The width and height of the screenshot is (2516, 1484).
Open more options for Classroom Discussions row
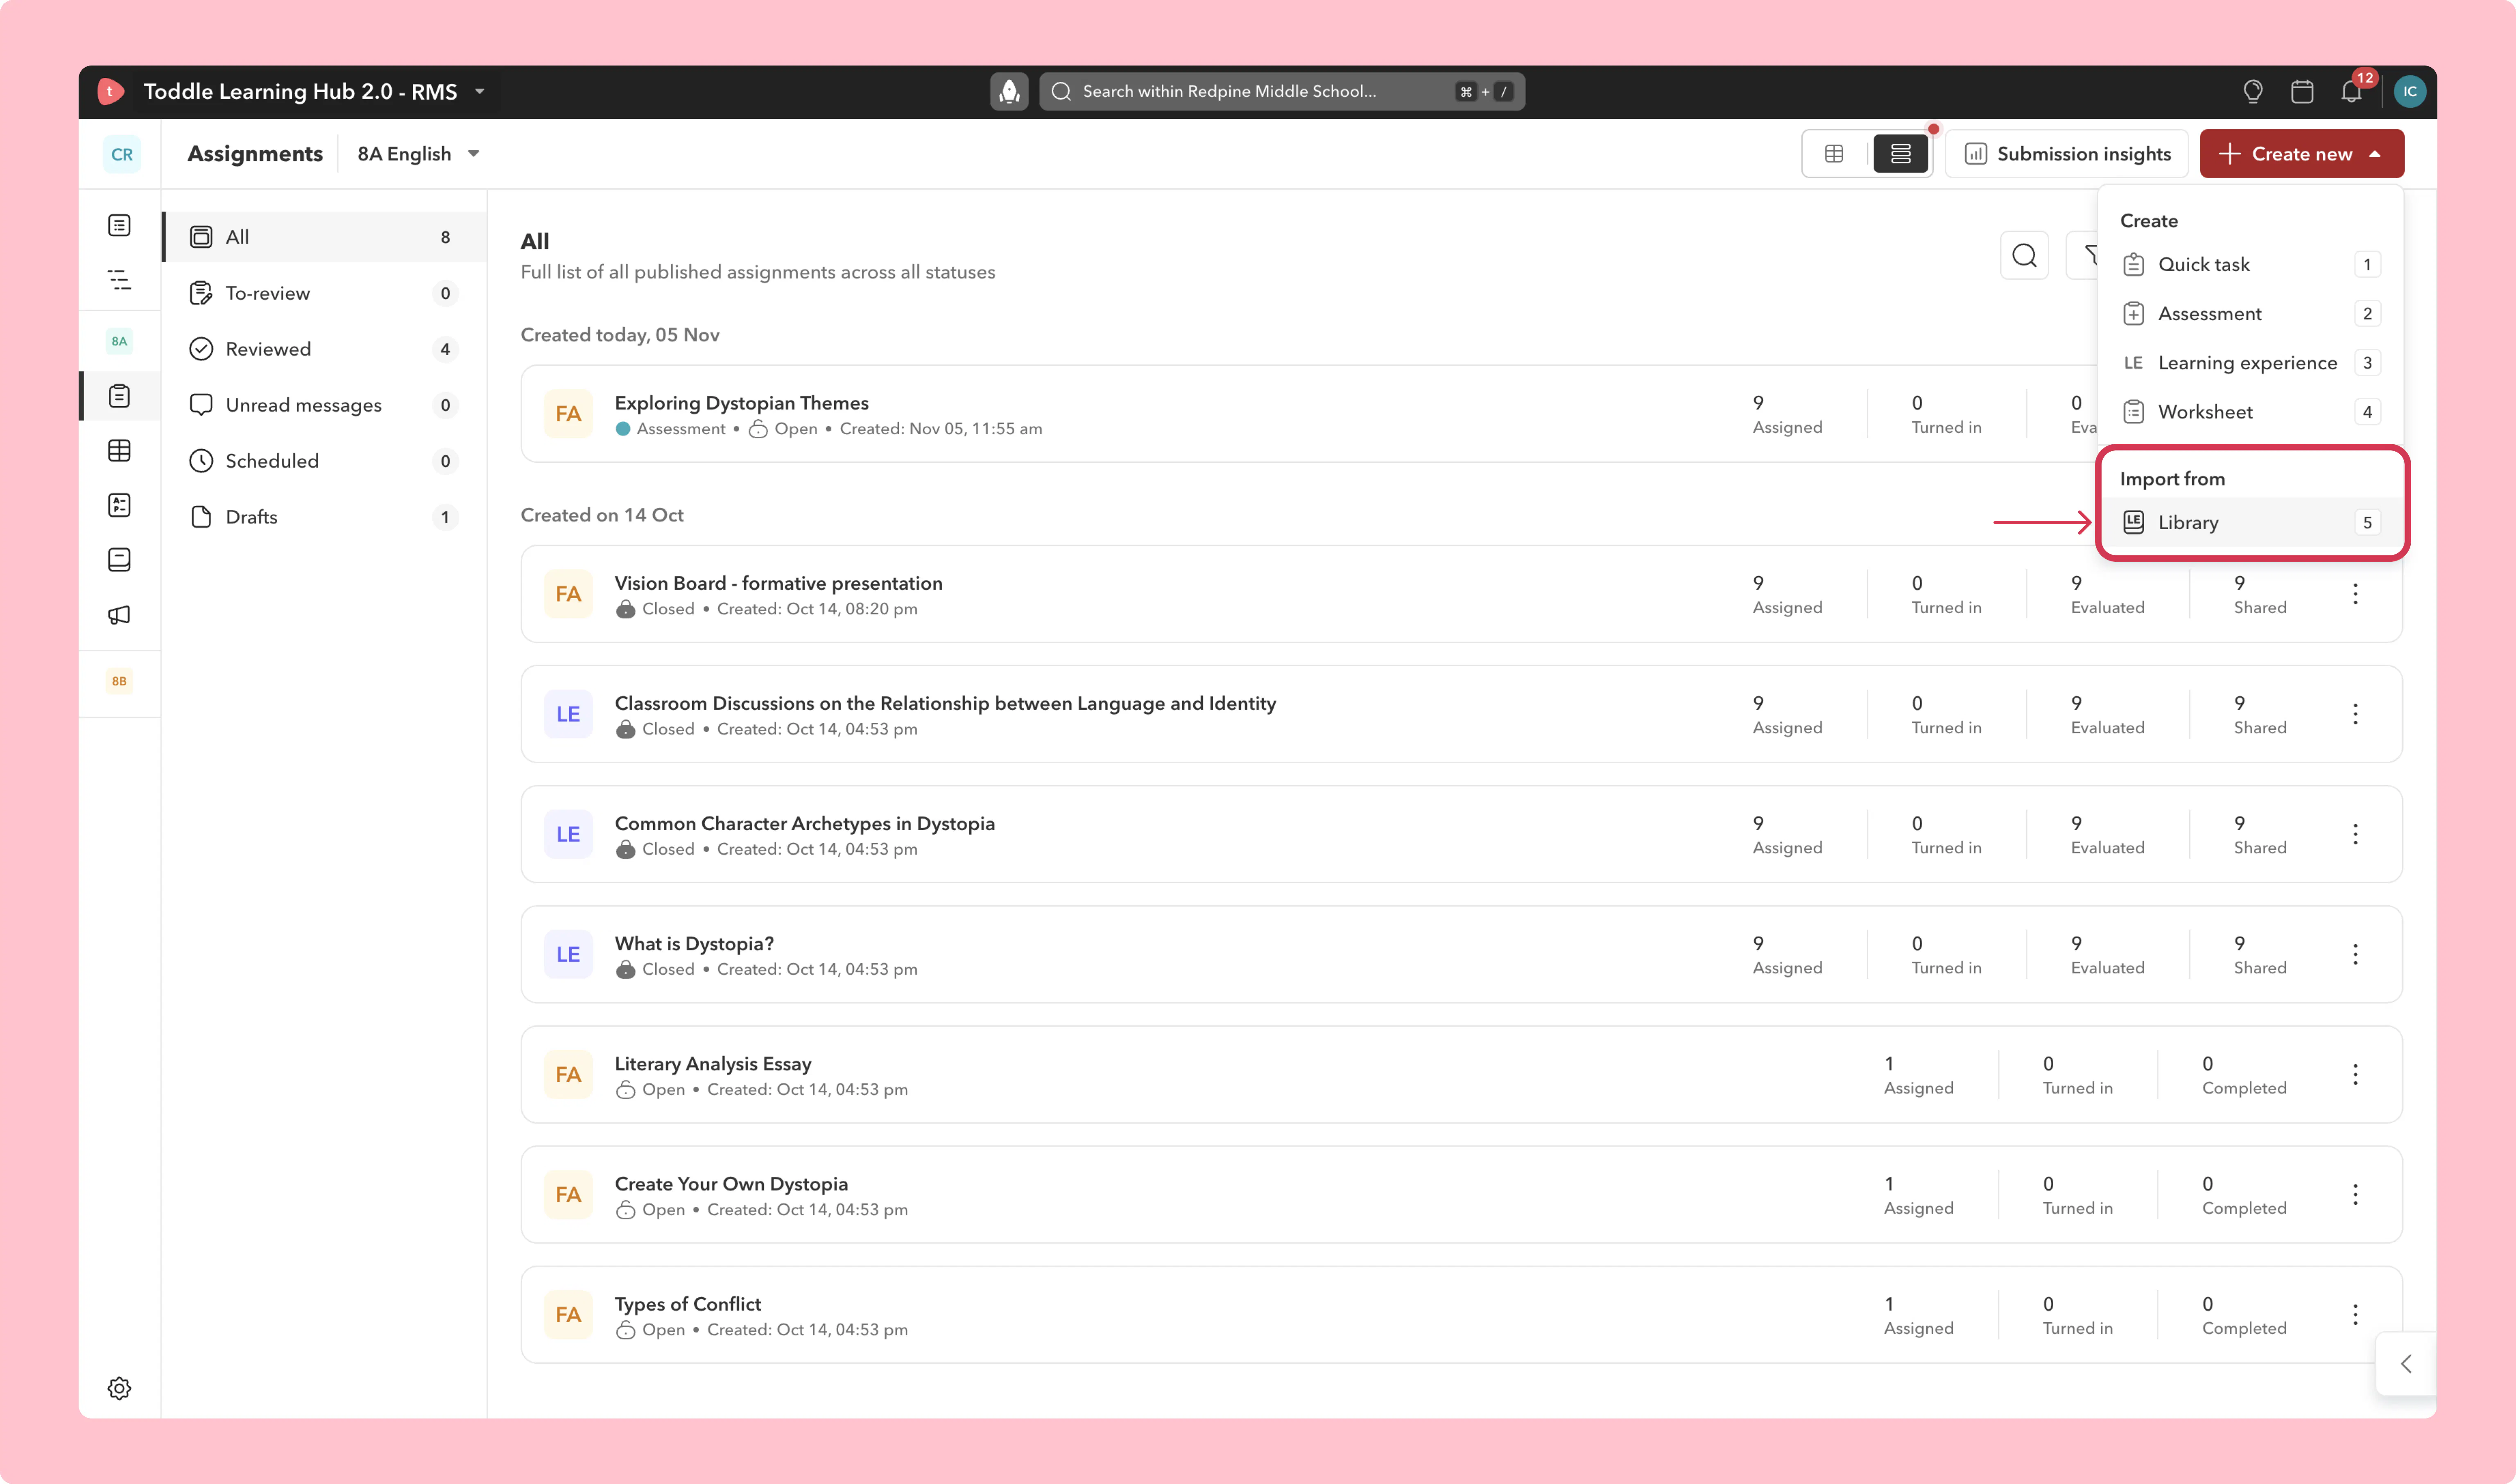pyautogui.click(x=2355, y=714)
